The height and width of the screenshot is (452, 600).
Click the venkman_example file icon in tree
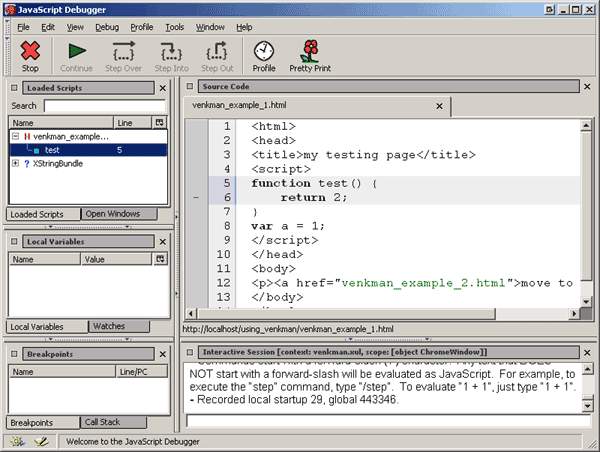click(x=27, y=137)
